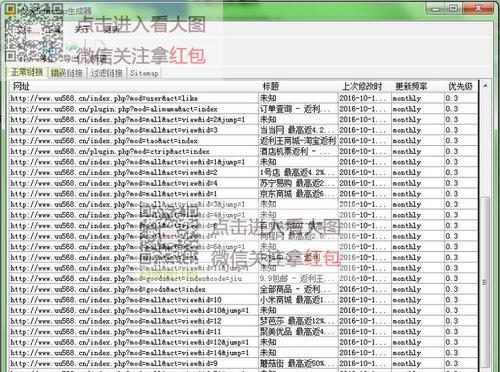Click the vertical scrollbar thumb of the list

tap(485, 283)
